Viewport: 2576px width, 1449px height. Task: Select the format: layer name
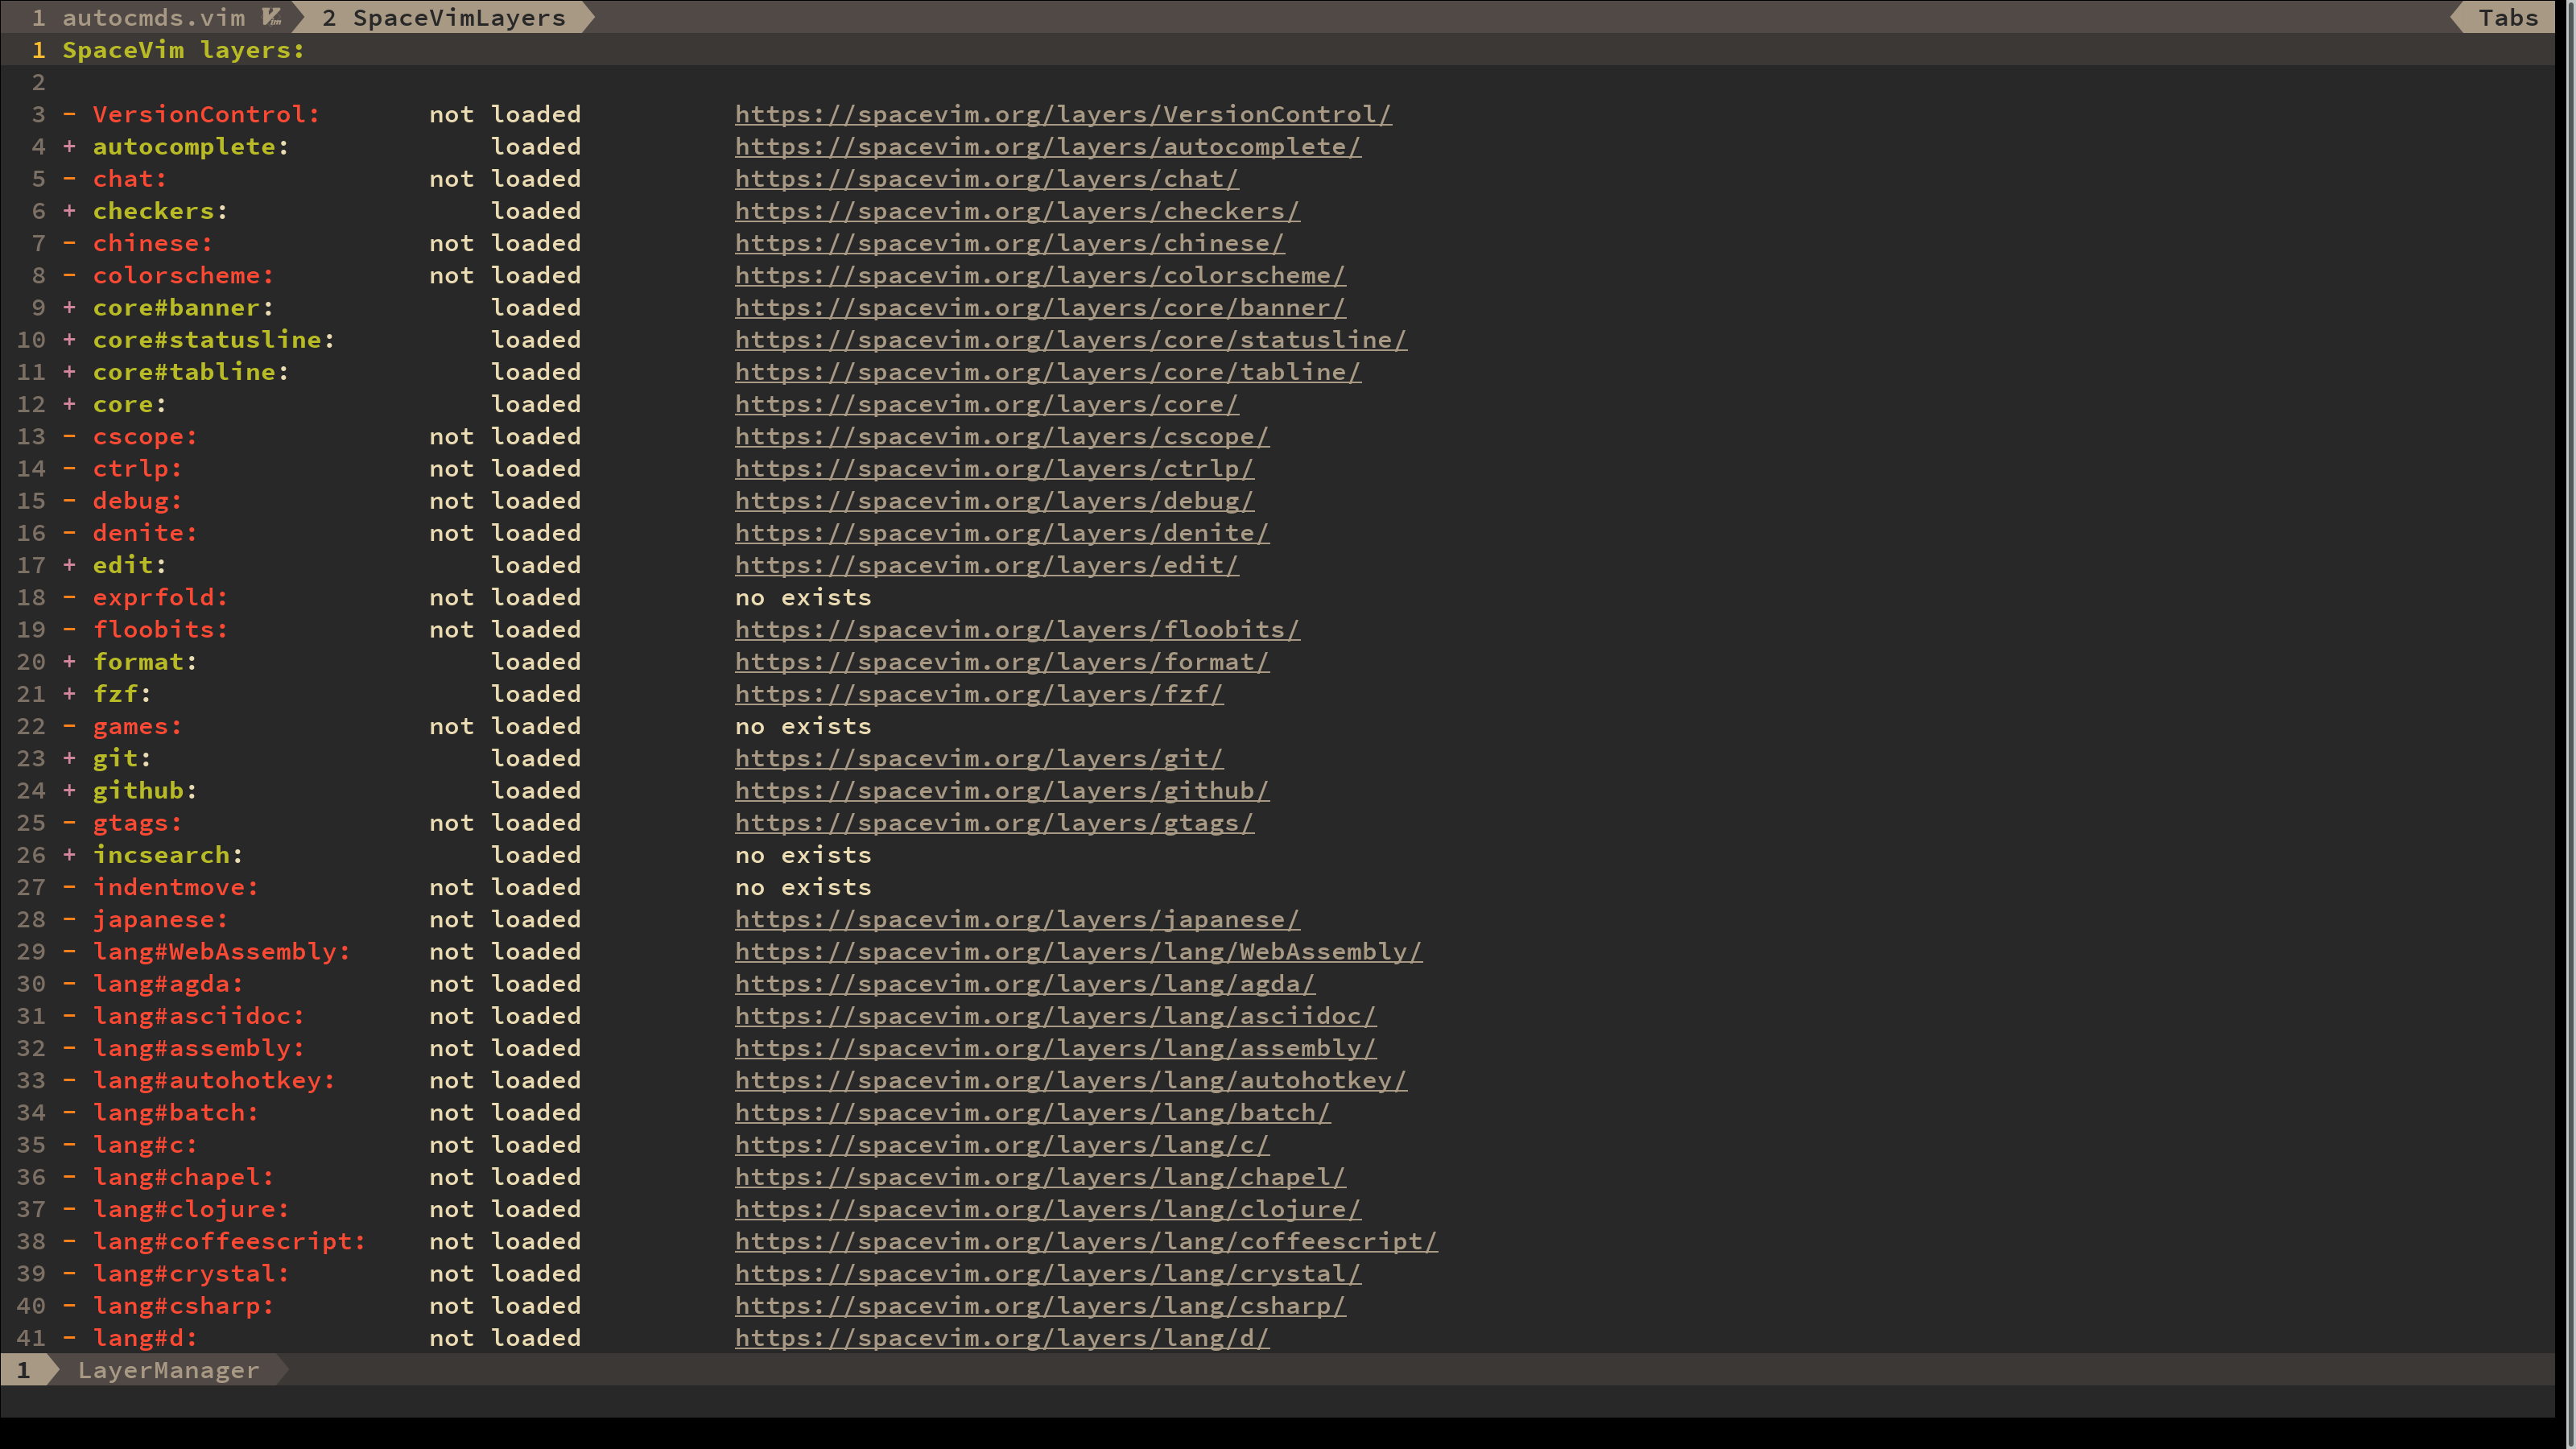(x=145, y=662)
